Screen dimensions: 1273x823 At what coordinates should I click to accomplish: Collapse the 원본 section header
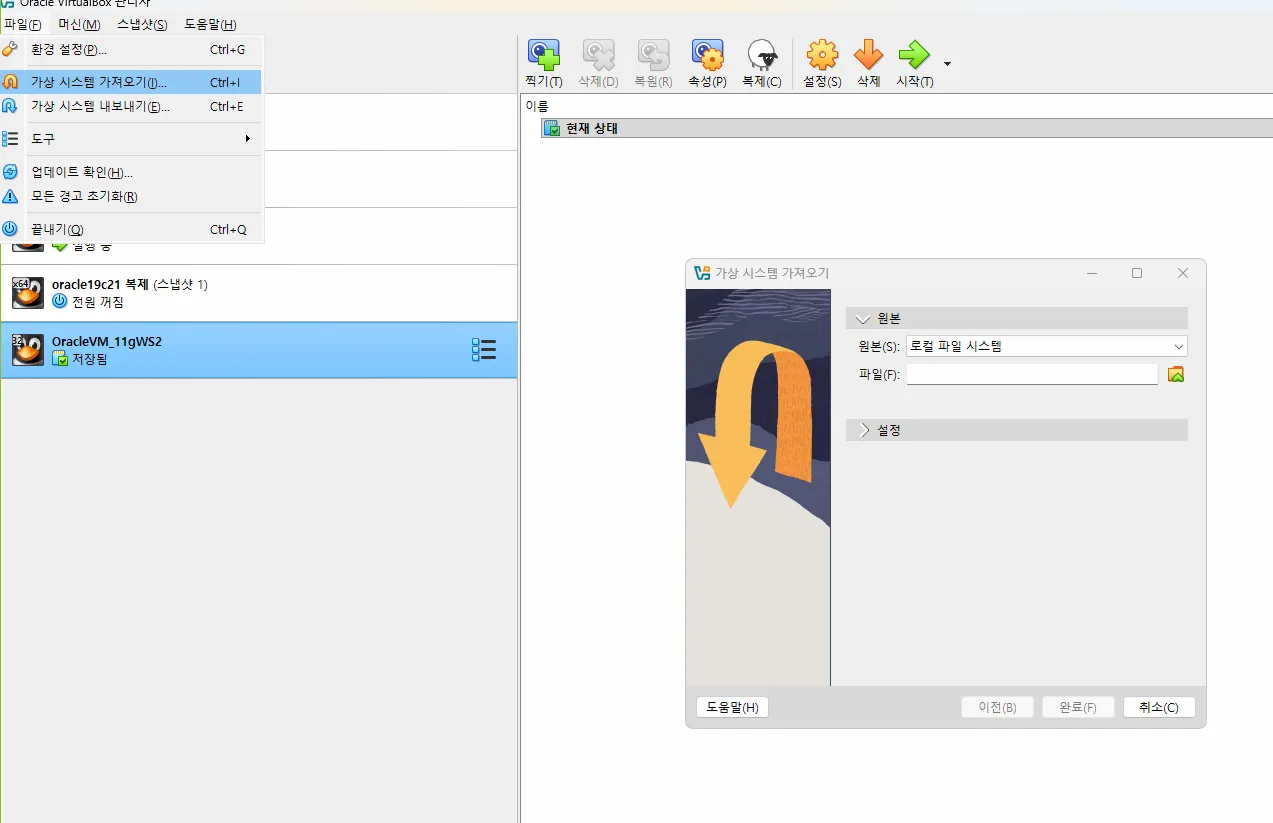point(1017,318)
